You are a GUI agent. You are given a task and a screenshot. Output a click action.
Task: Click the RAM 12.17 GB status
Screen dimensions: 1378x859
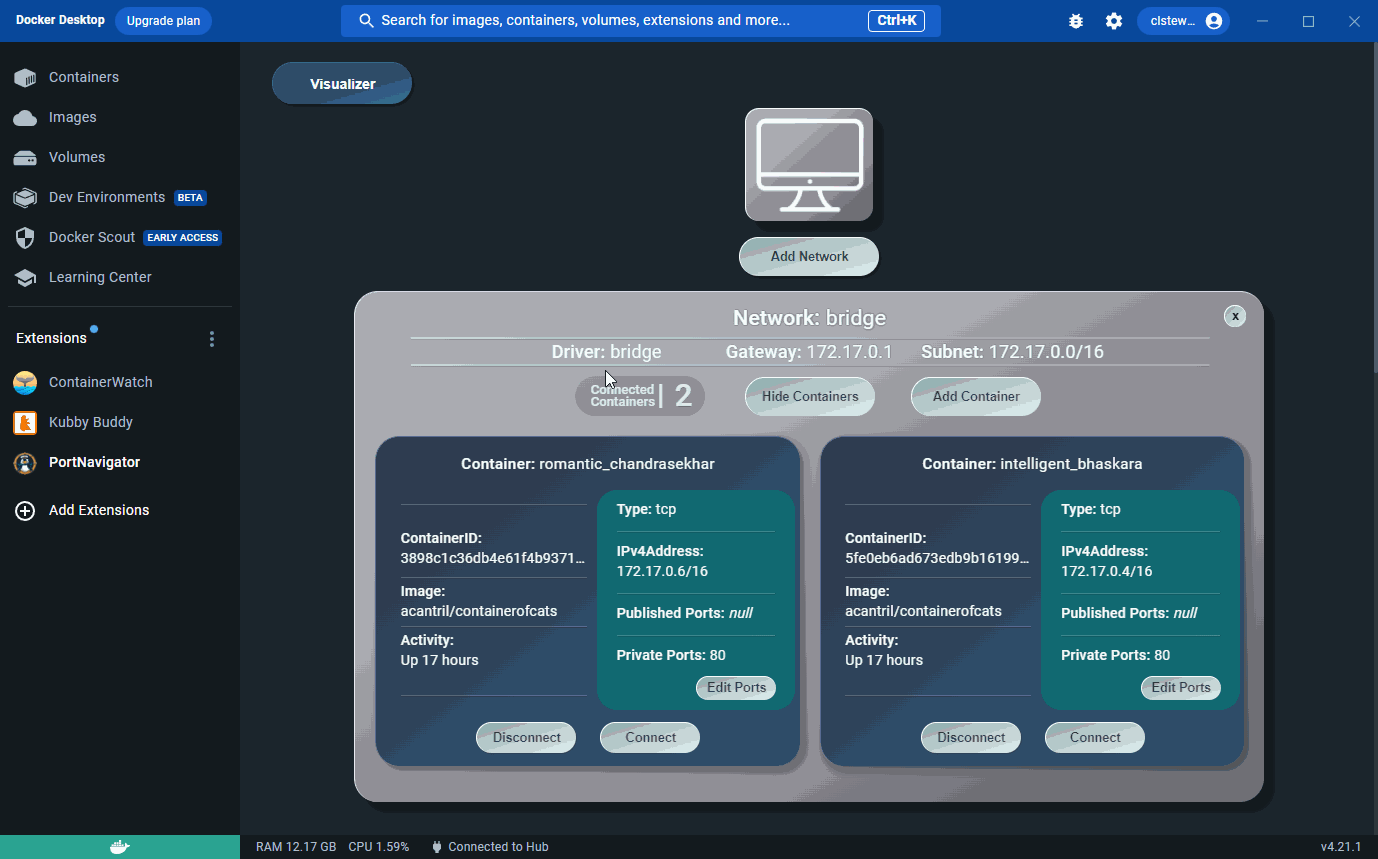tap(296, 847)
